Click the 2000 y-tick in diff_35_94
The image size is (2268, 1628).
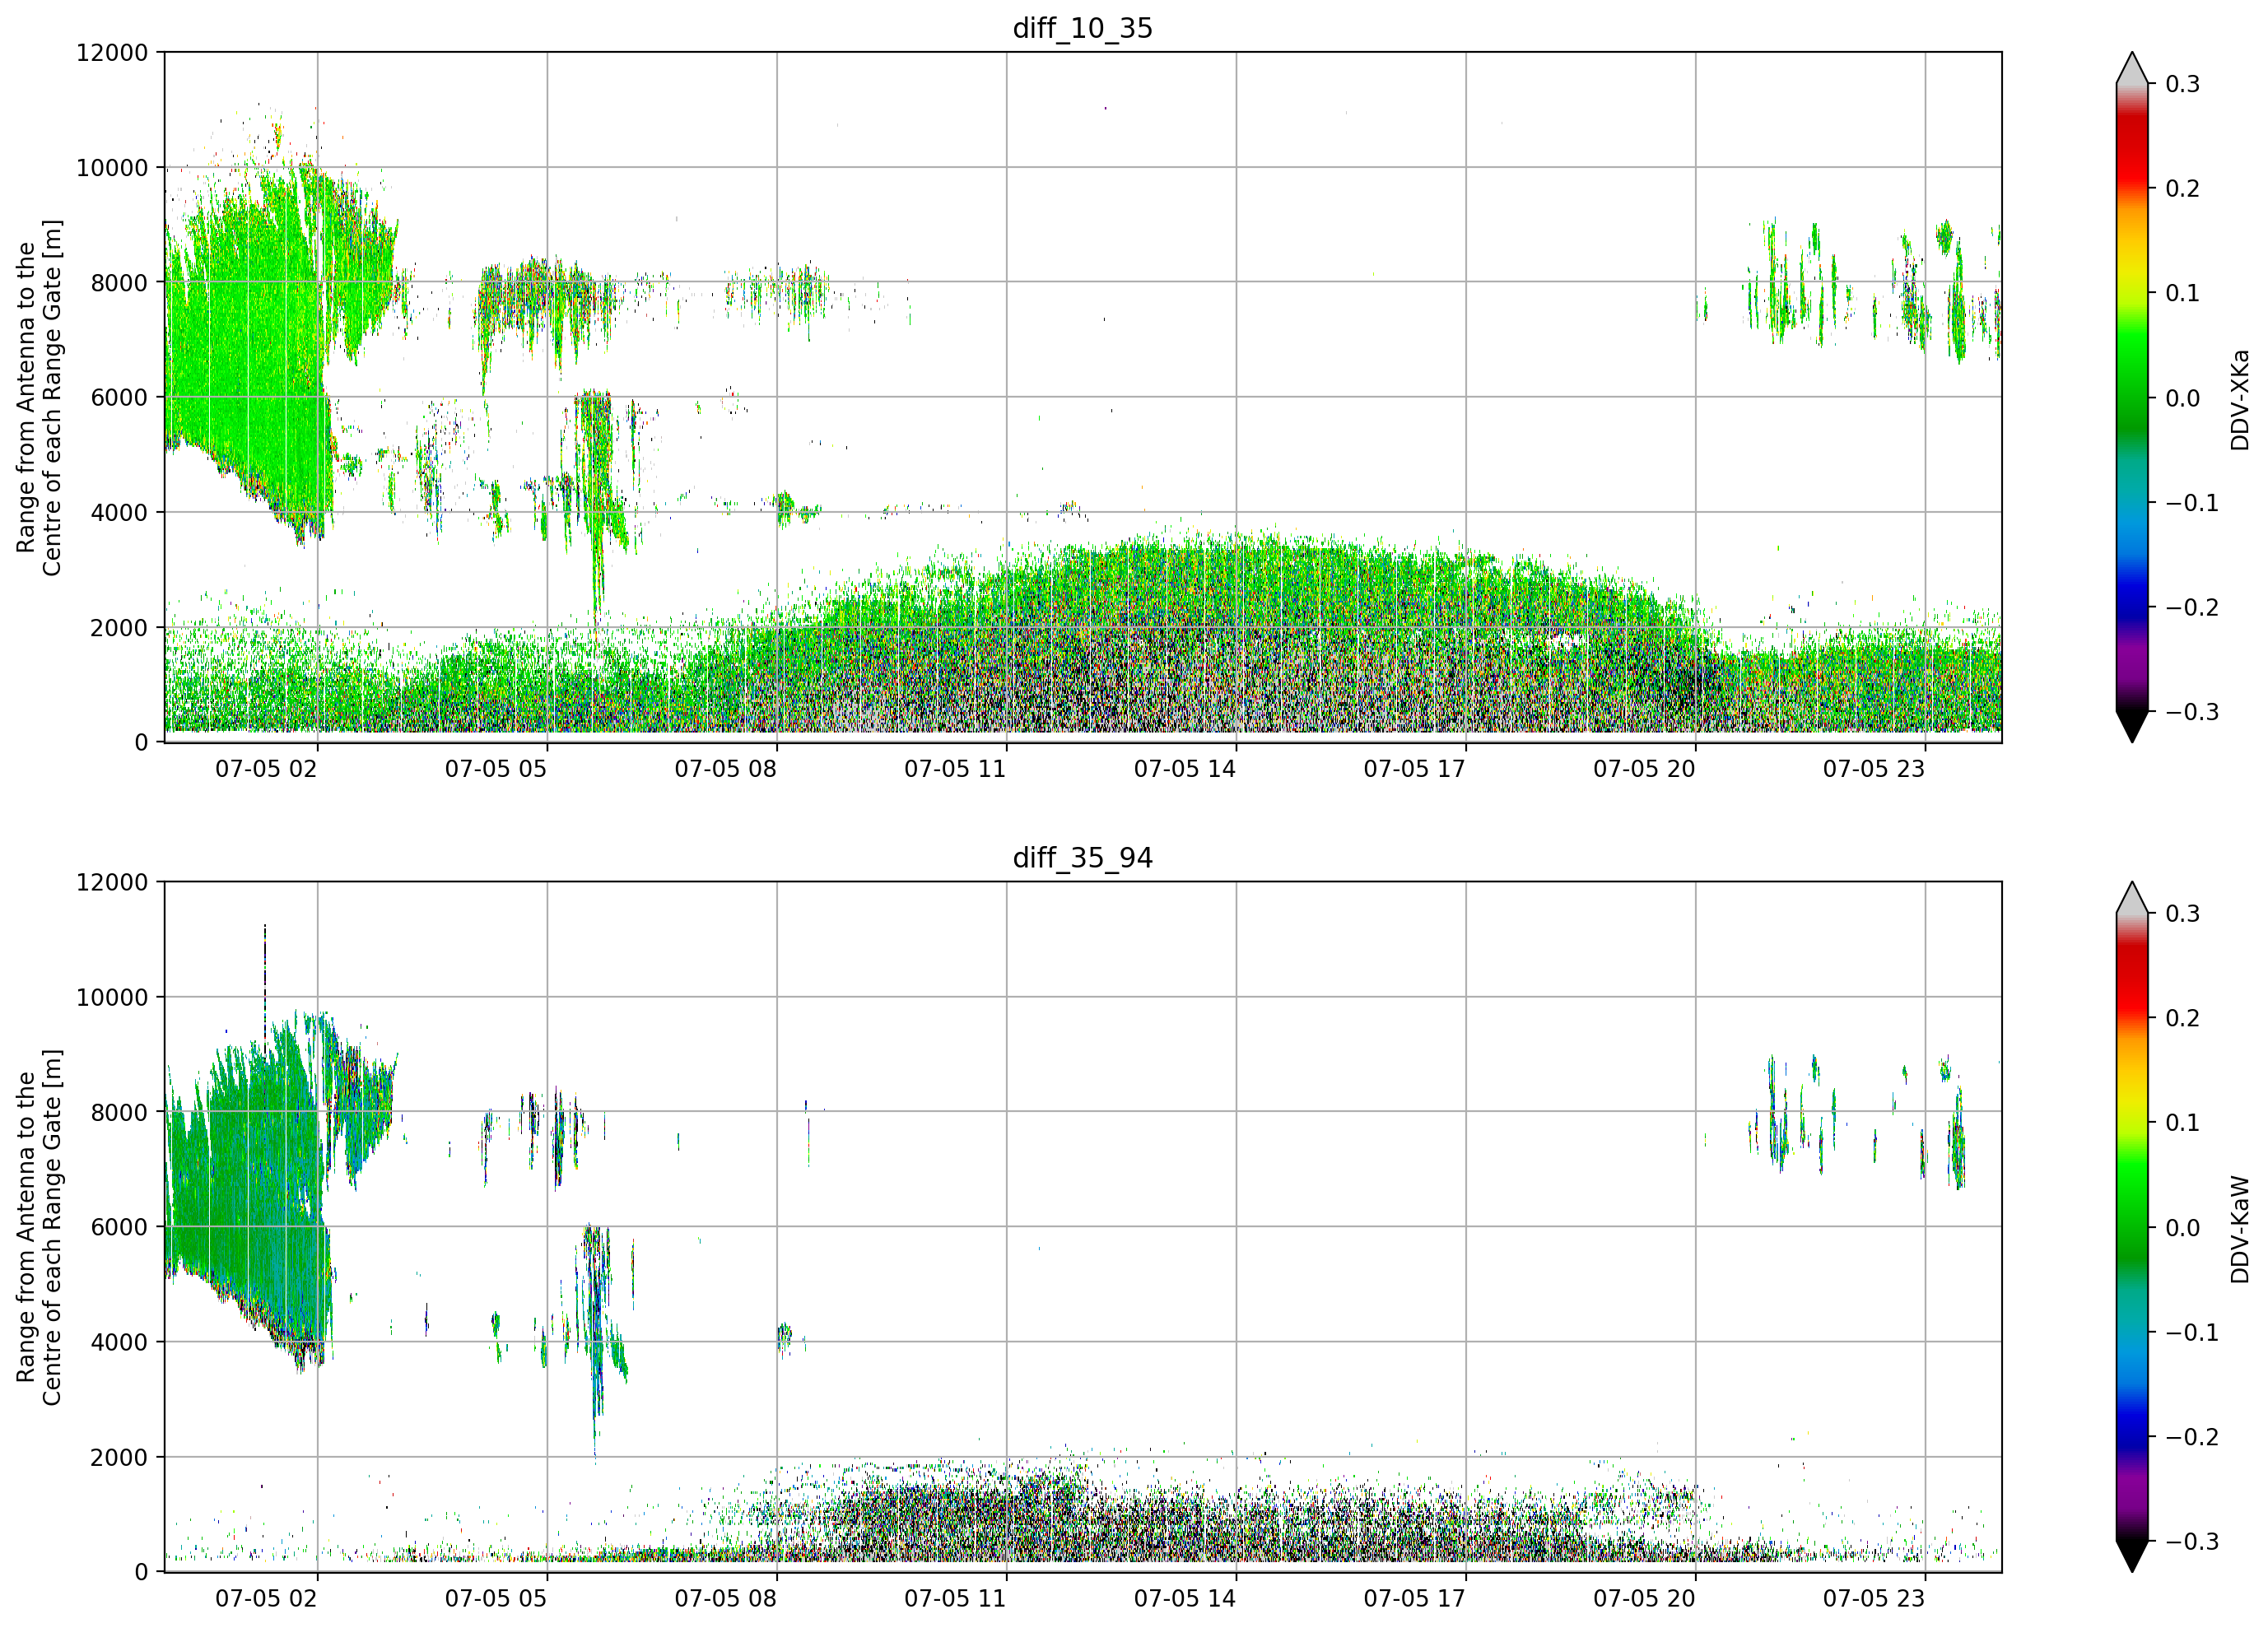pos(119,1457)
